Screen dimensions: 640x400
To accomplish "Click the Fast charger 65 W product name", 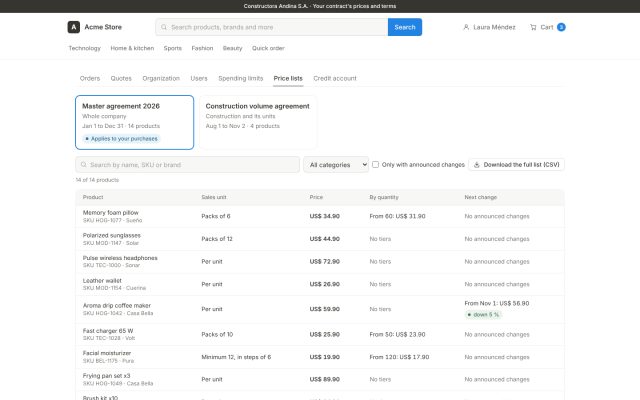I will click(108, 331).
